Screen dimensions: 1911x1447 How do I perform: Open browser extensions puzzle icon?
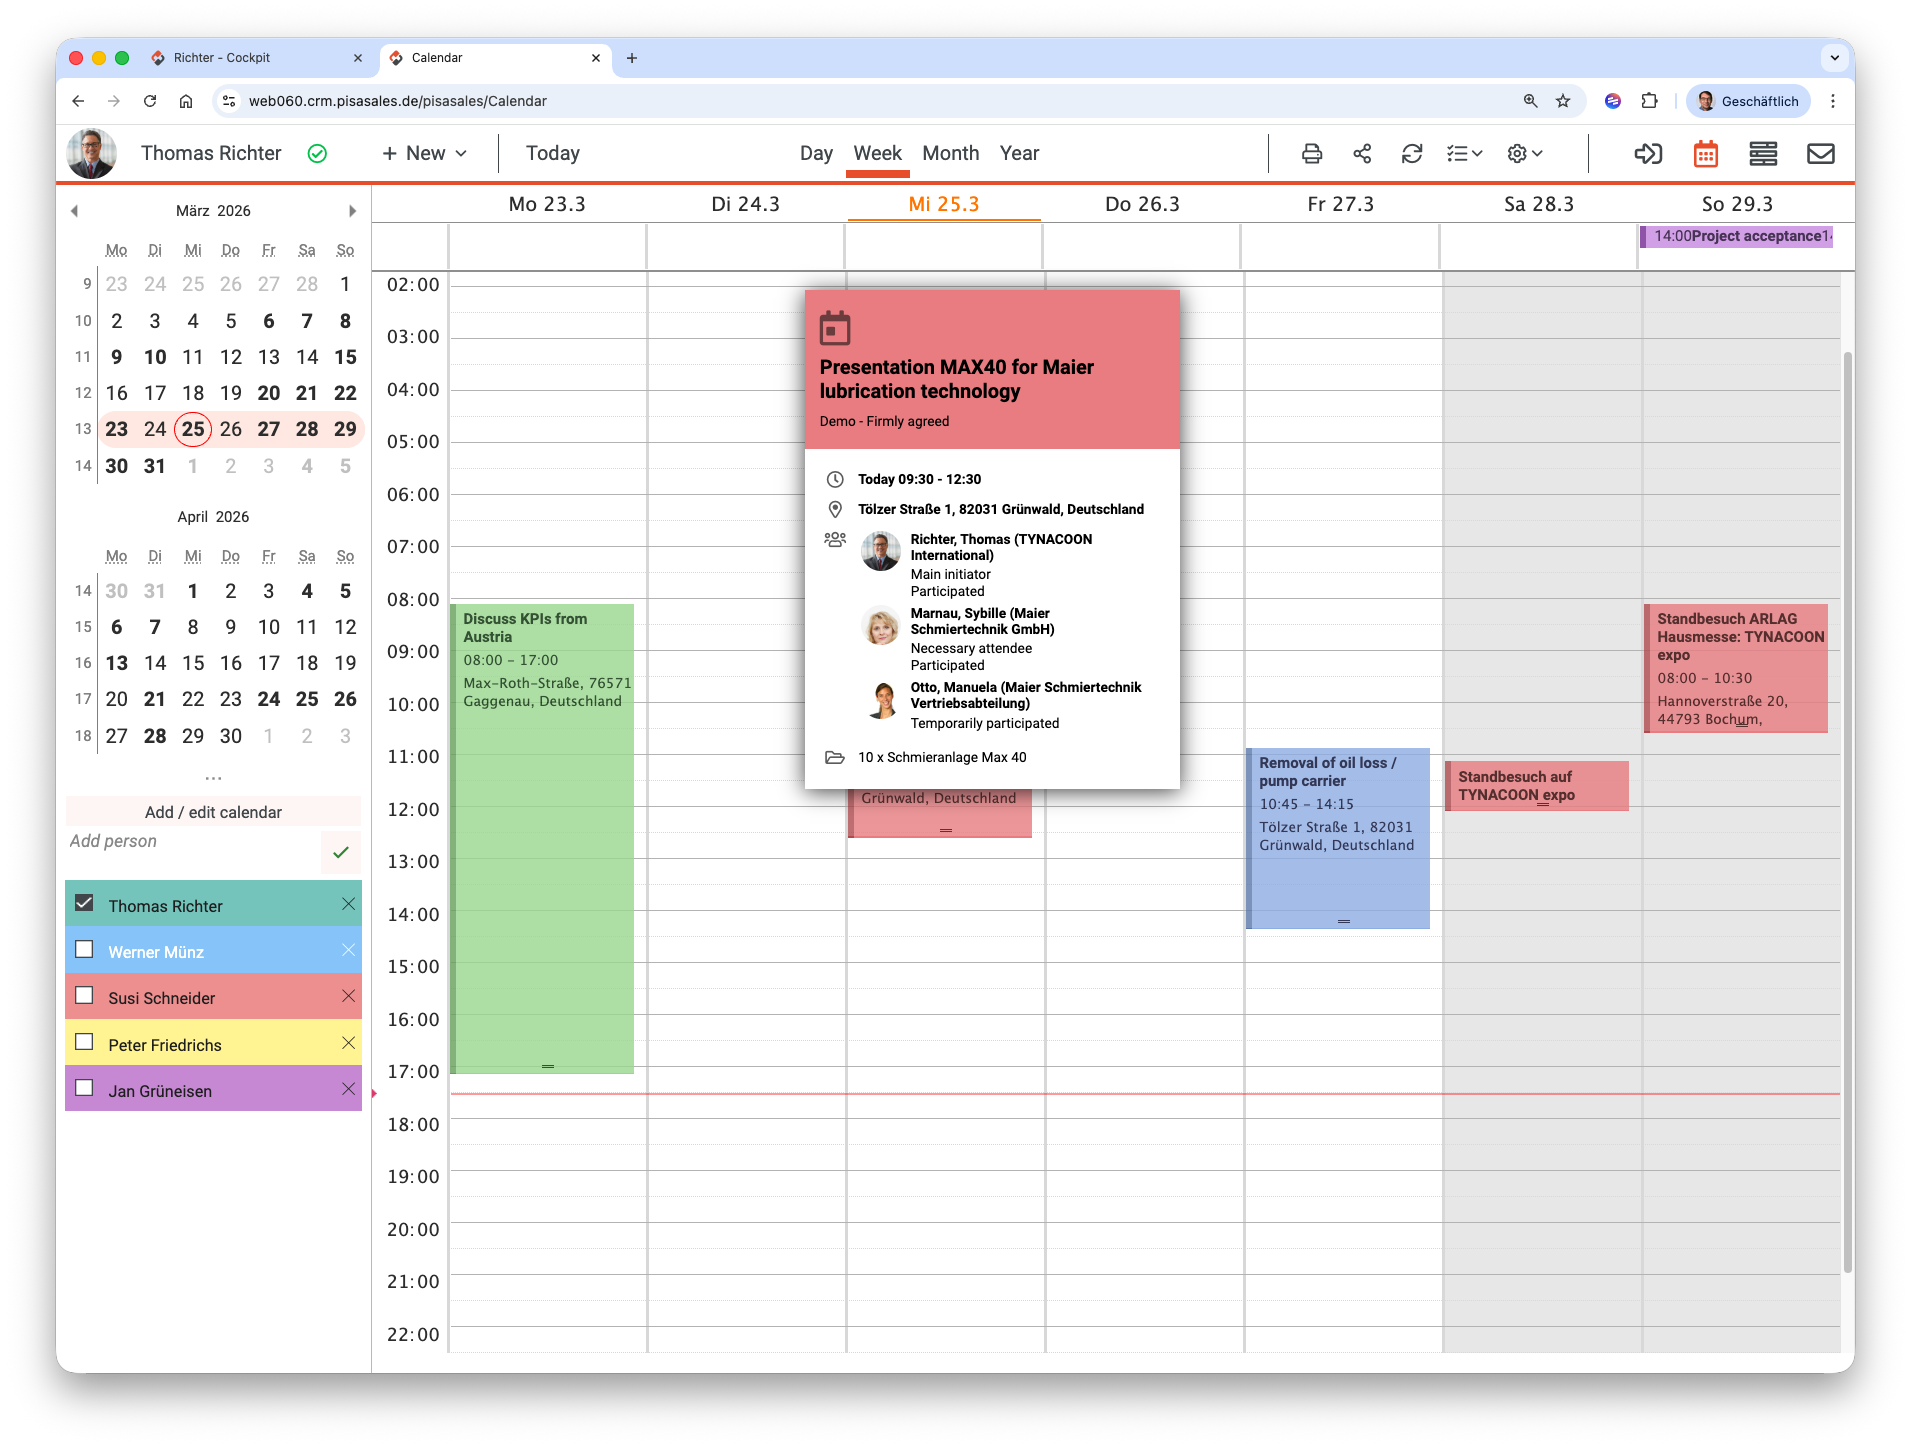pyautogui.click(x=1650, y=101)
